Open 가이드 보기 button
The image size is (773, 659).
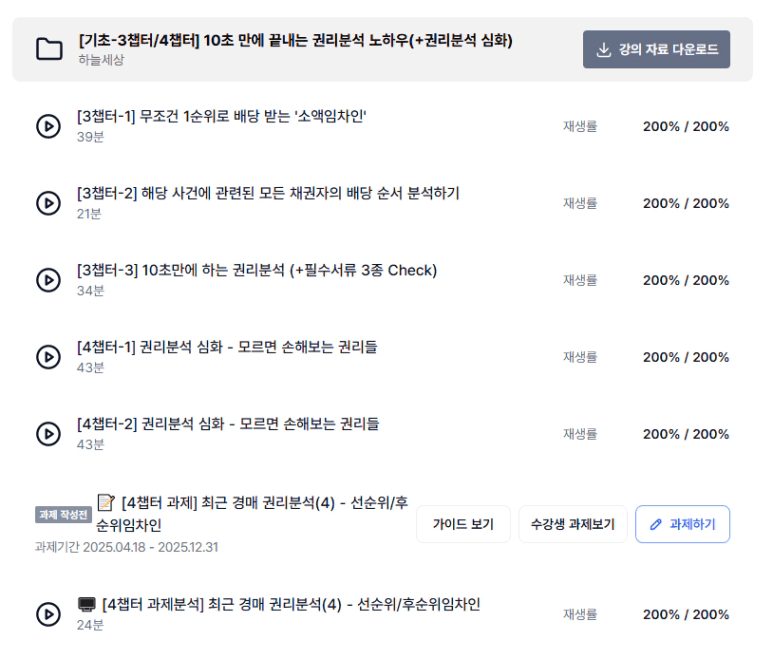[x=463, y=524]
